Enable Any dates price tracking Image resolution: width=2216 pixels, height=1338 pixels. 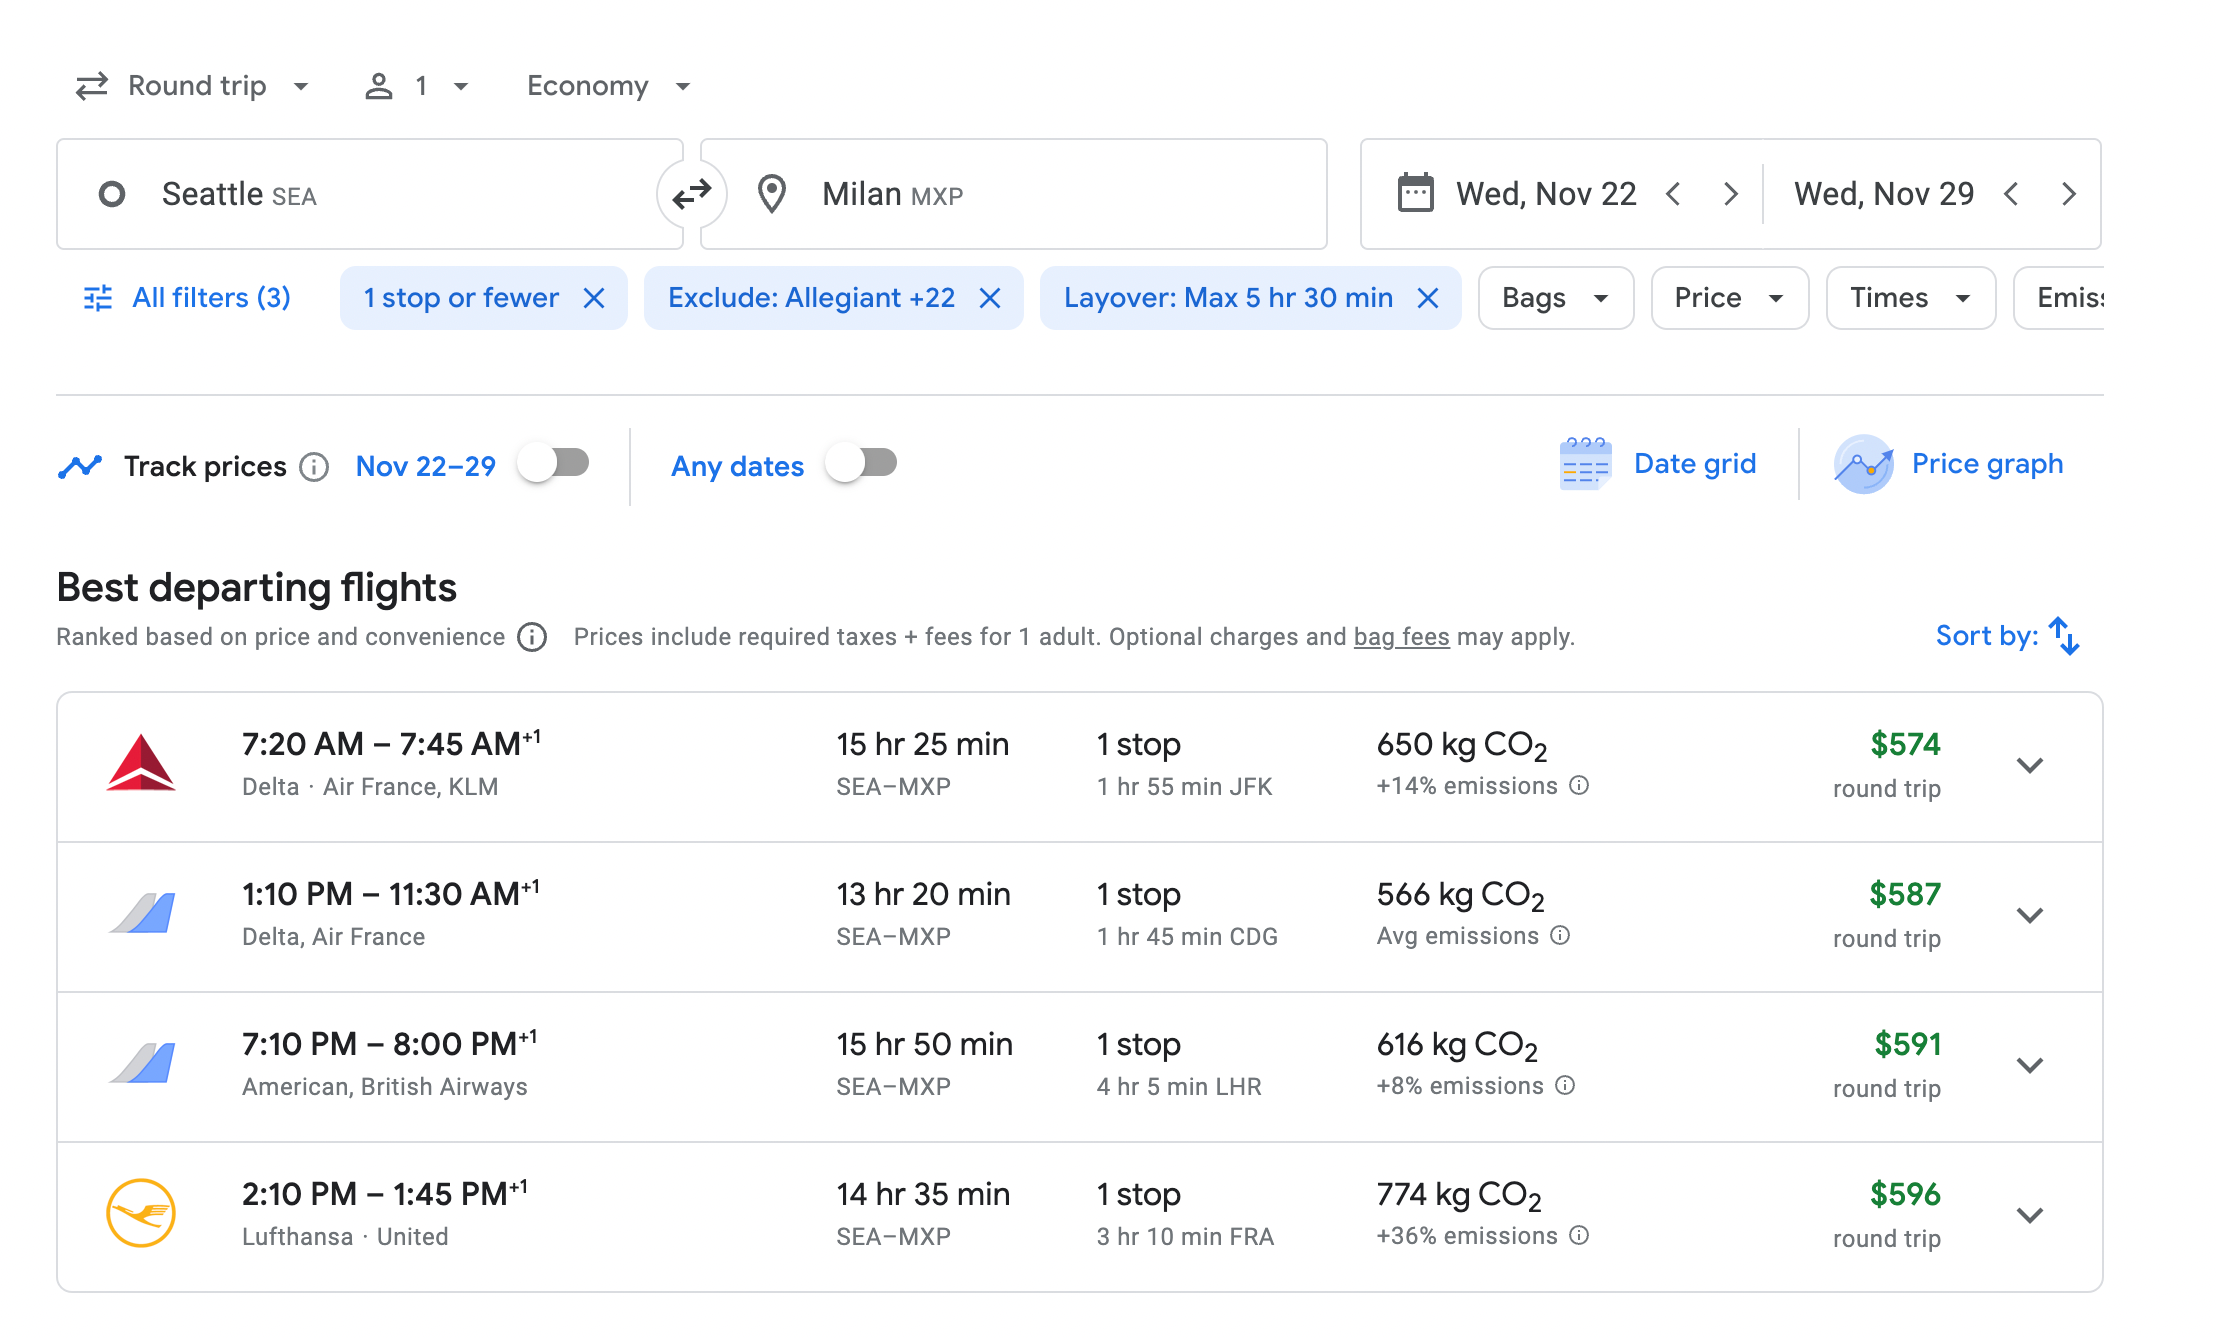coord(861,464)
